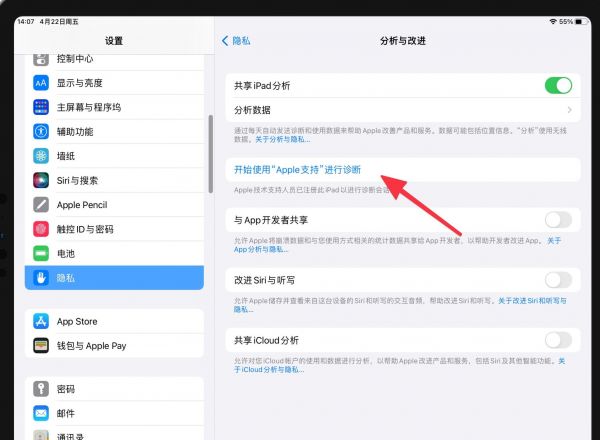Open App Store settings label
The height and width of the screenshot is (440, 600).
click(77, 321)
